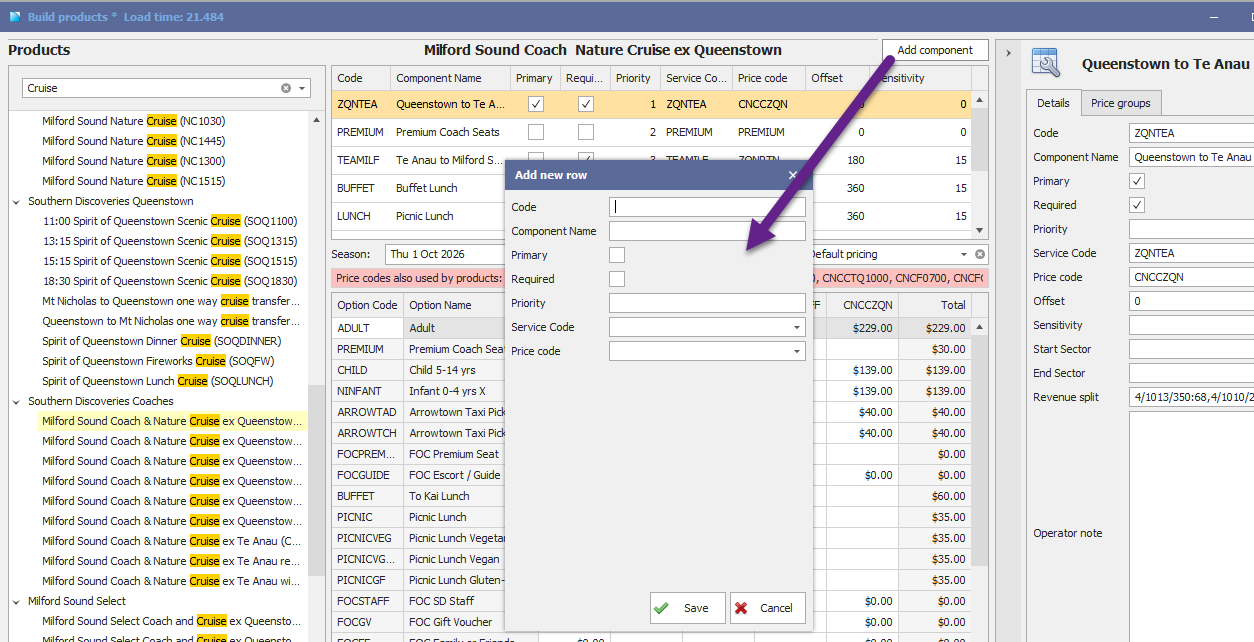Close the Add new row dialog
This screenshot has height=642, width=1254.
pos(793,175)
